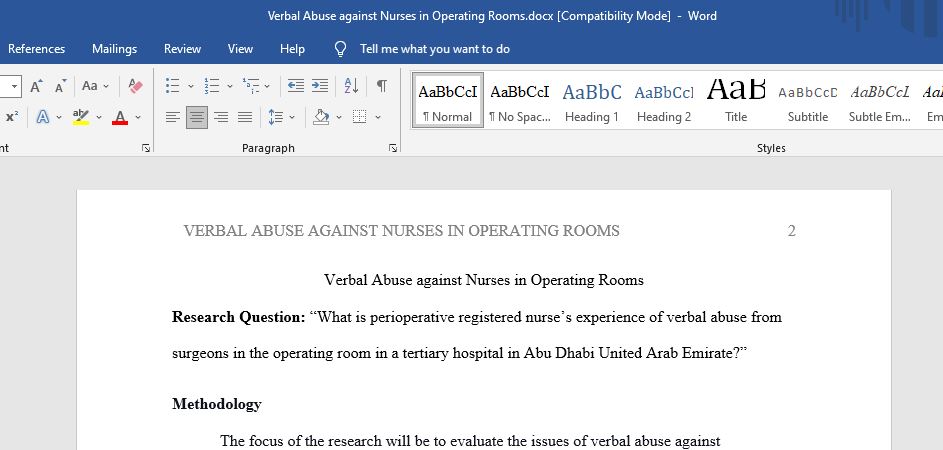This screenshot has width=943, height=450.
Task: Open the Change Case dropdown
Action: tap(96, 86)
